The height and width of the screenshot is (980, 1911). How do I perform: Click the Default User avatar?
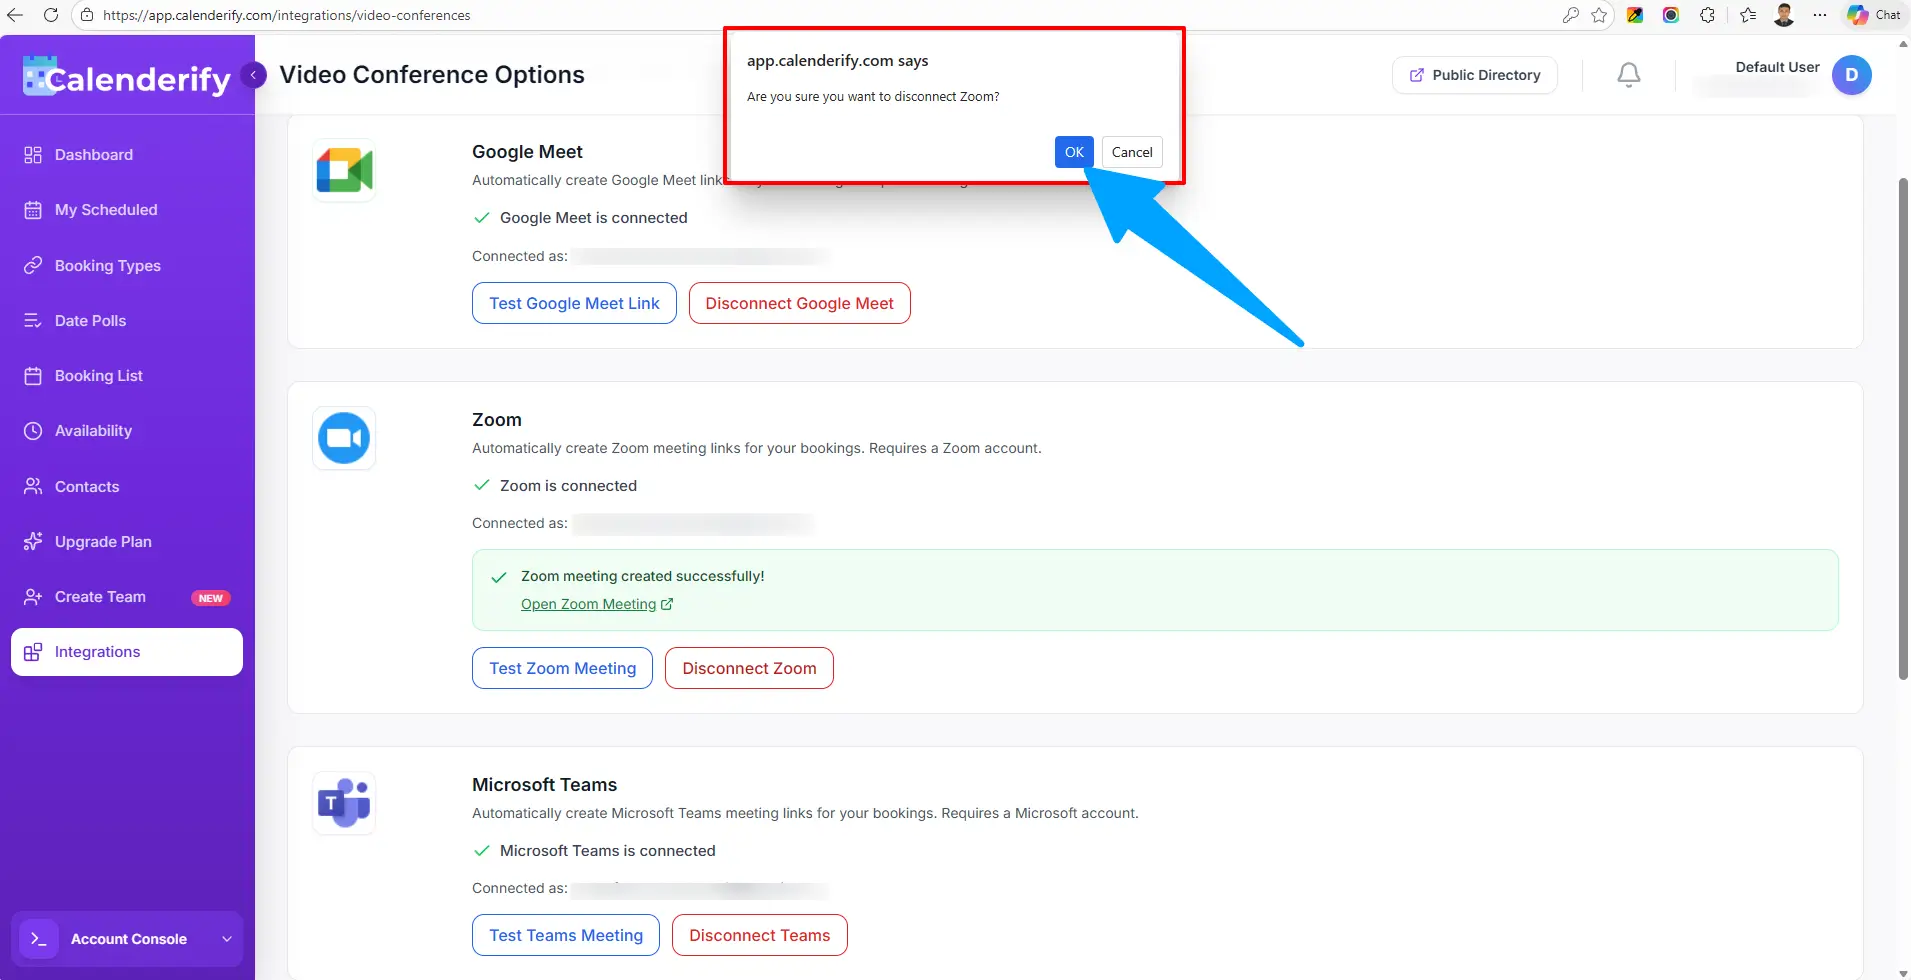pyautogui.click(x=1852, y=75)
